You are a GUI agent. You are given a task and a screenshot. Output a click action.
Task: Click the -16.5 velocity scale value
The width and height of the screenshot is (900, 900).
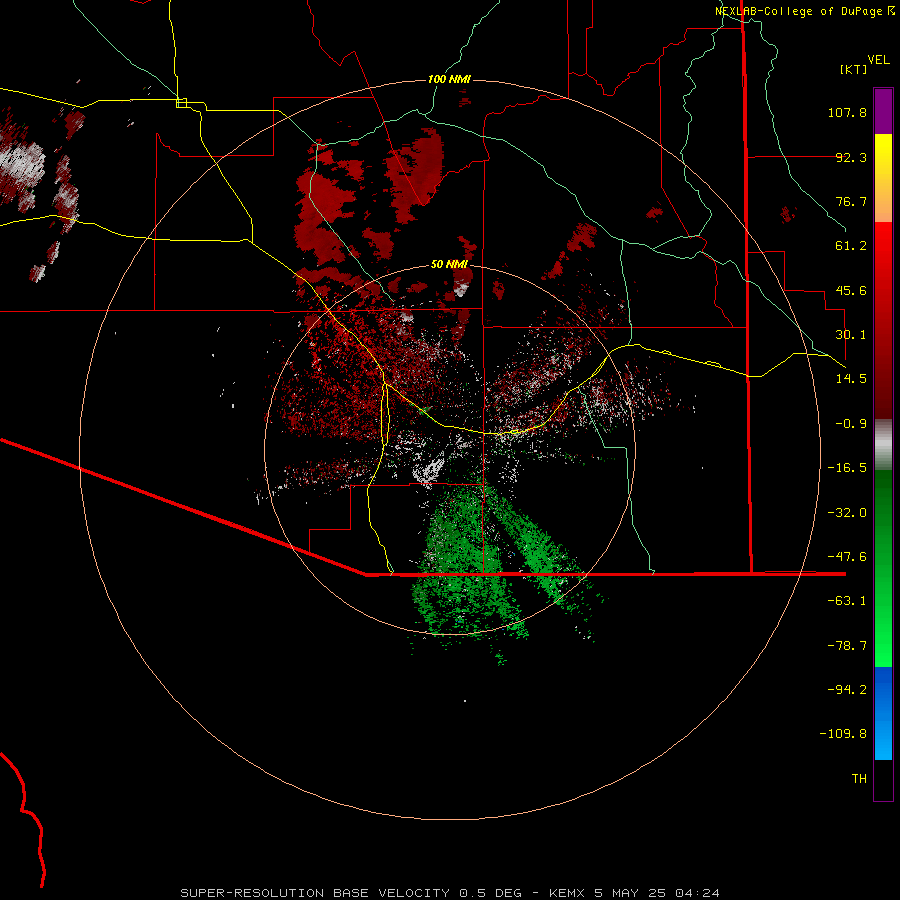pos(847,468)
